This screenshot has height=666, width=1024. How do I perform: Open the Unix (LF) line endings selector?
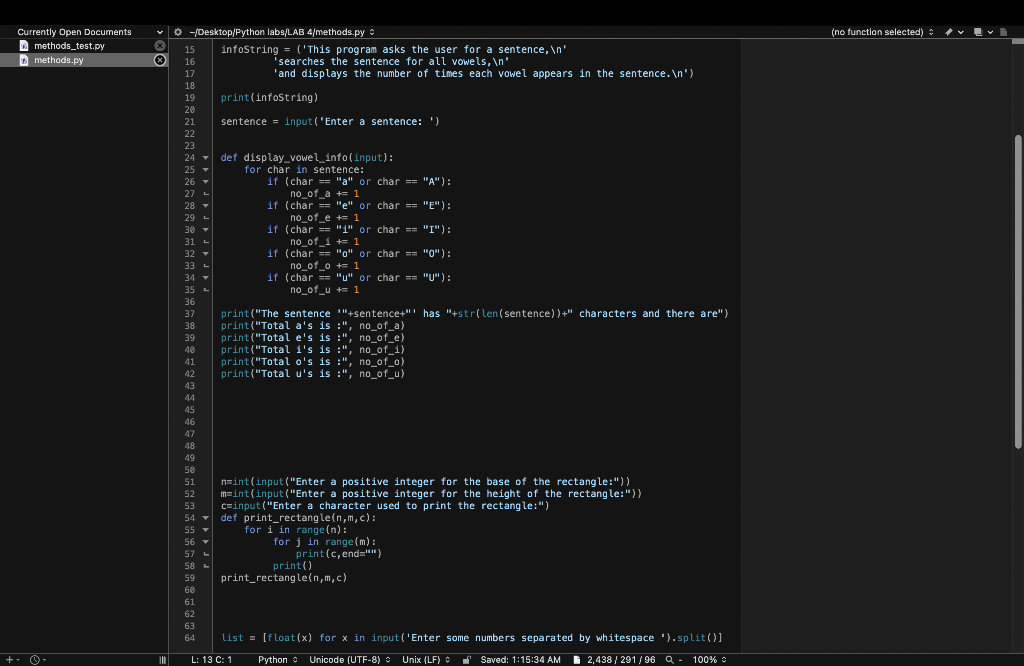coord(426,659)
